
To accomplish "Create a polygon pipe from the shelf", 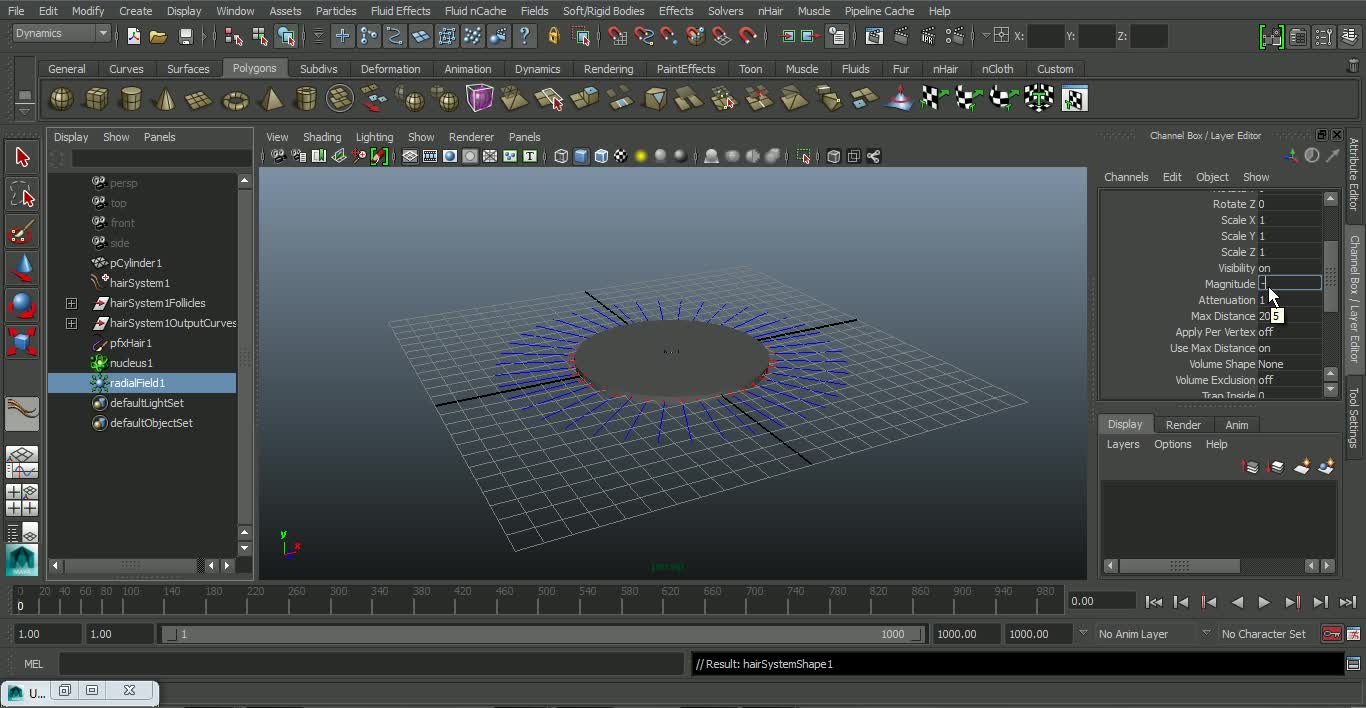I will coord(306,99).
